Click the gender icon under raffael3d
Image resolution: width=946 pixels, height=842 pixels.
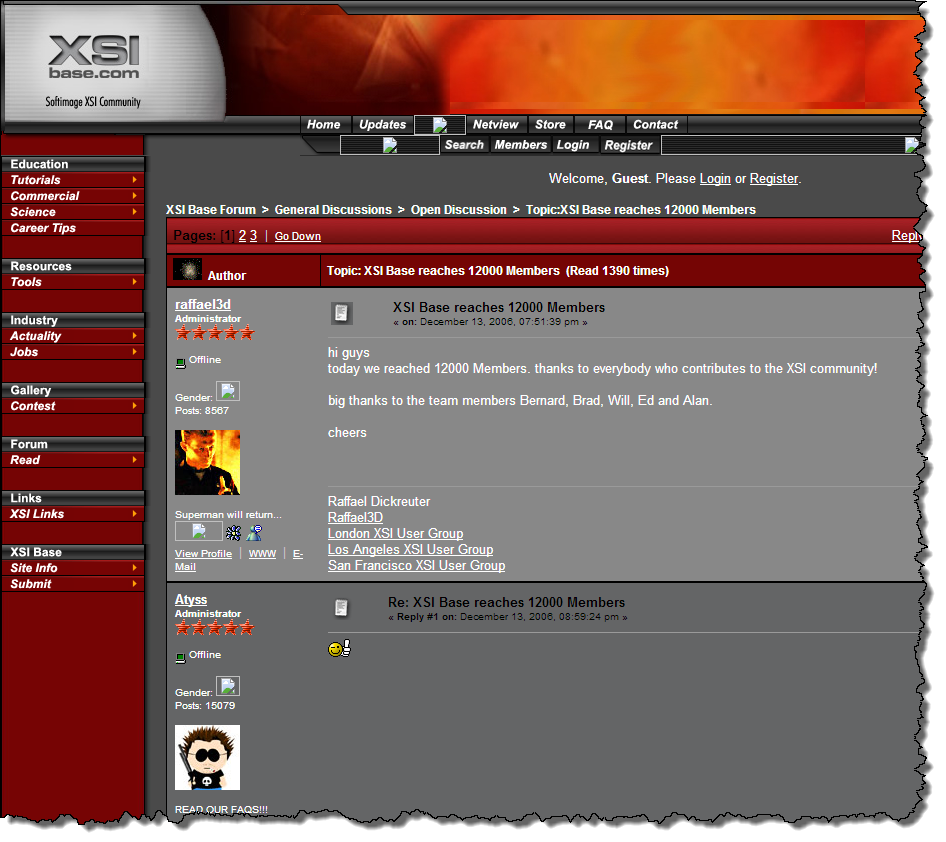(x=228, y=391)
